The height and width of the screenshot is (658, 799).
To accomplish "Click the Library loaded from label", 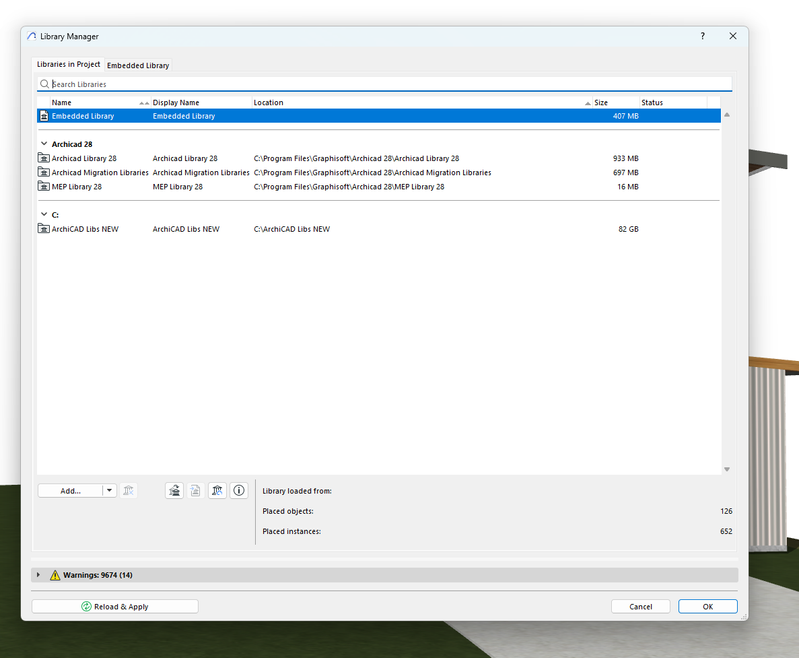I will tap(297, 491).
